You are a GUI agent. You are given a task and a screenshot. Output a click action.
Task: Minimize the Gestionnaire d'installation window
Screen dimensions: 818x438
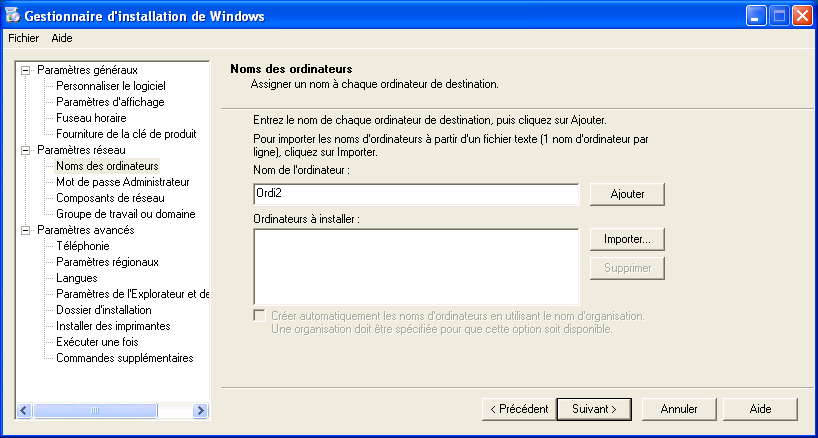pos(755,17)
